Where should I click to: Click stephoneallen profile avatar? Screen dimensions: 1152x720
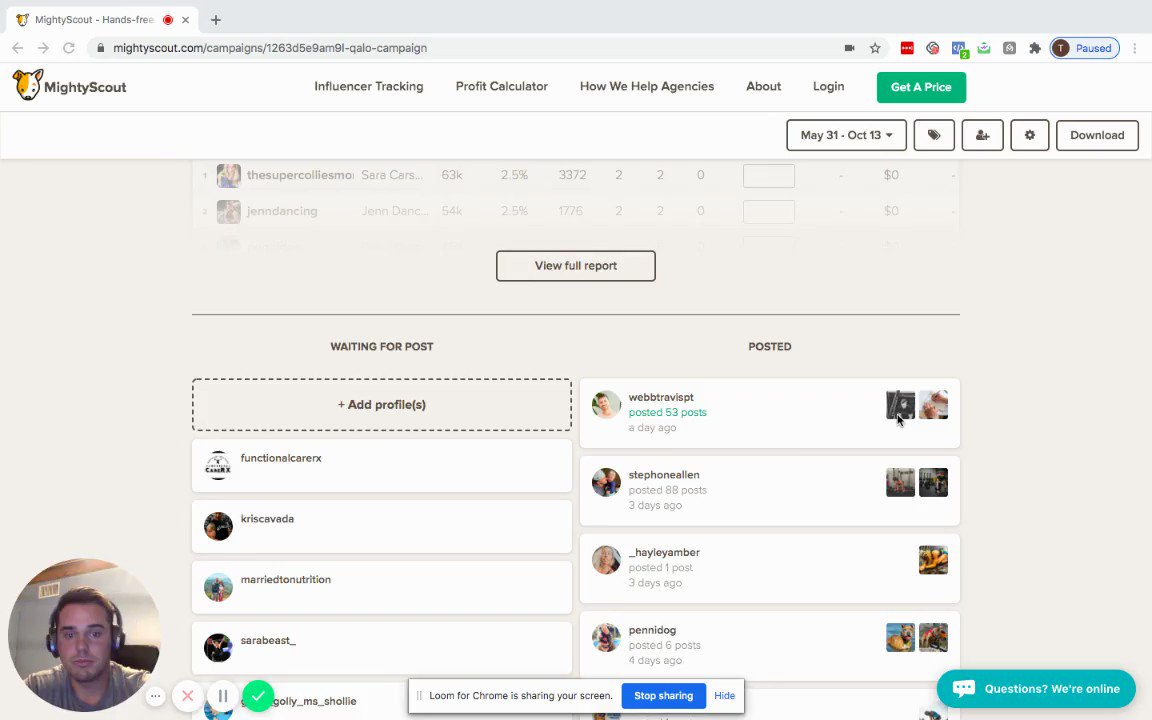606,483
